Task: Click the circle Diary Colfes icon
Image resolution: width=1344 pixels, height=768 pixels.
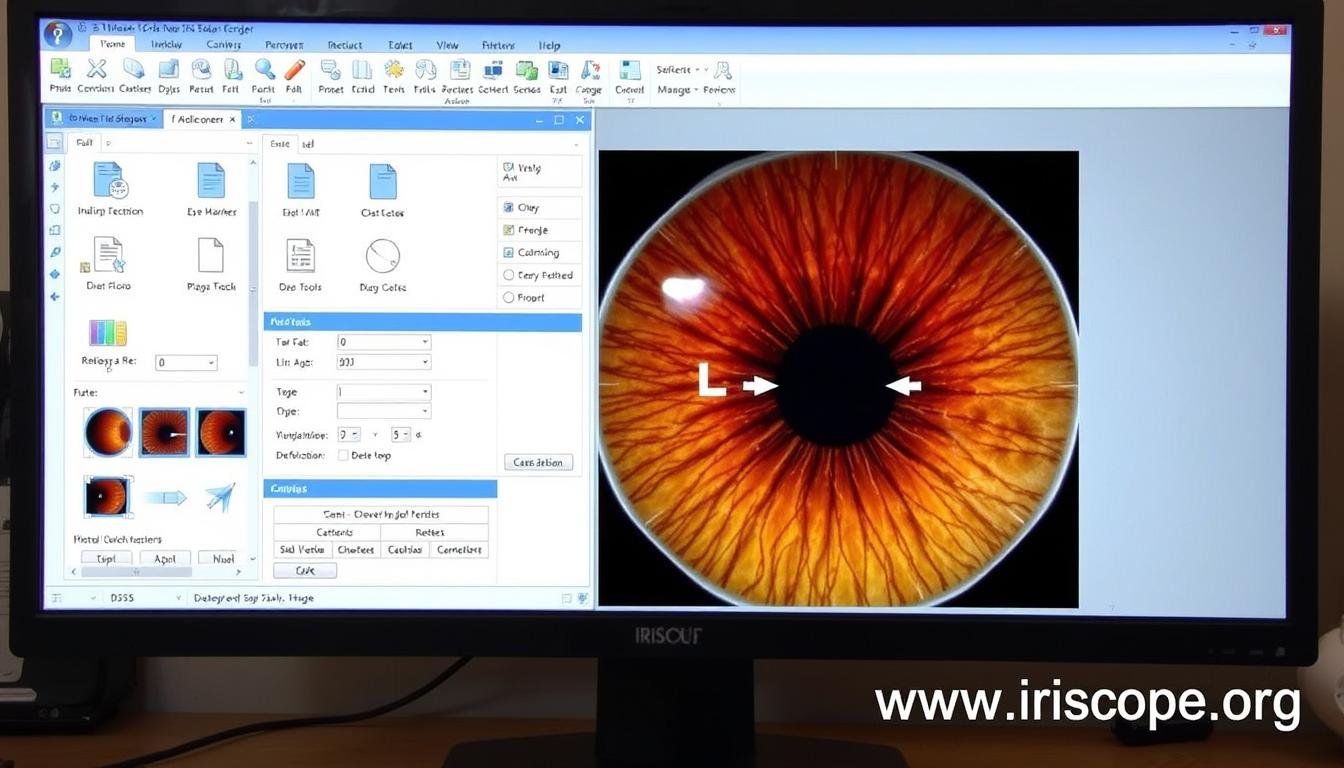Action: click(382, 257)
